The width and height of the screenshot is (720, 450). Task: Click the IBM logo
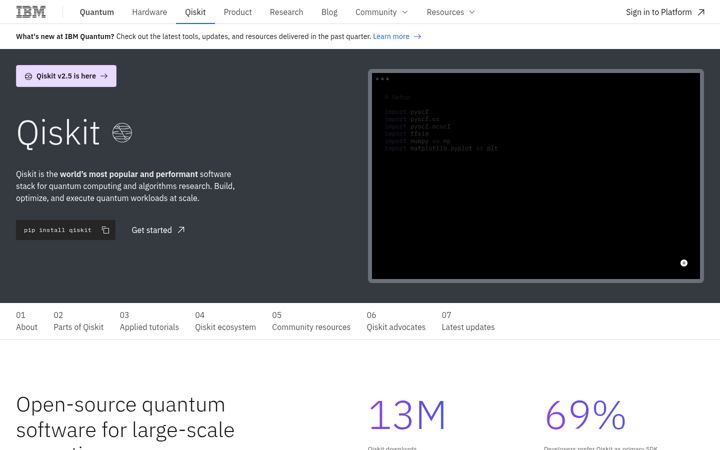tap(31, 12)
